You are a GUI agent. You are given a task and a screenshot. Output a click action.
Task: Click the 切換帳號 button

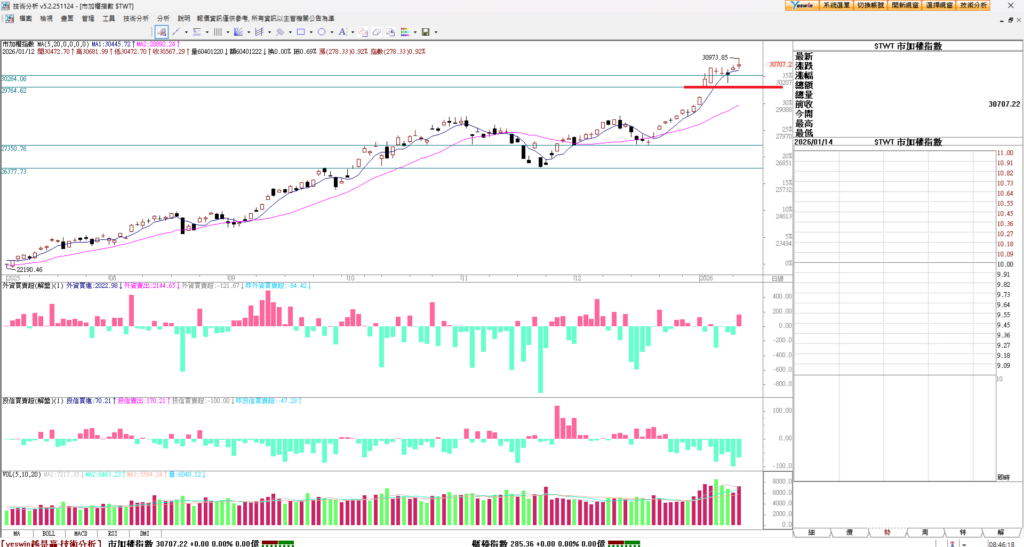[871, 5]
